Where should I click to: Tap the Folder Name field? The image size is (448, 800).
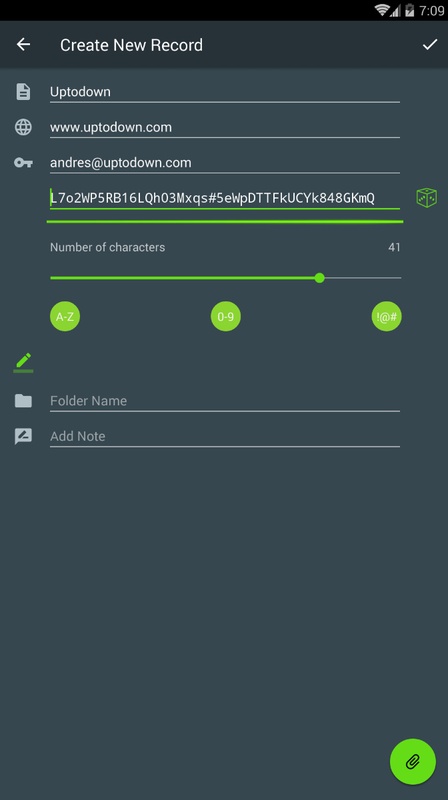[225, 401]
